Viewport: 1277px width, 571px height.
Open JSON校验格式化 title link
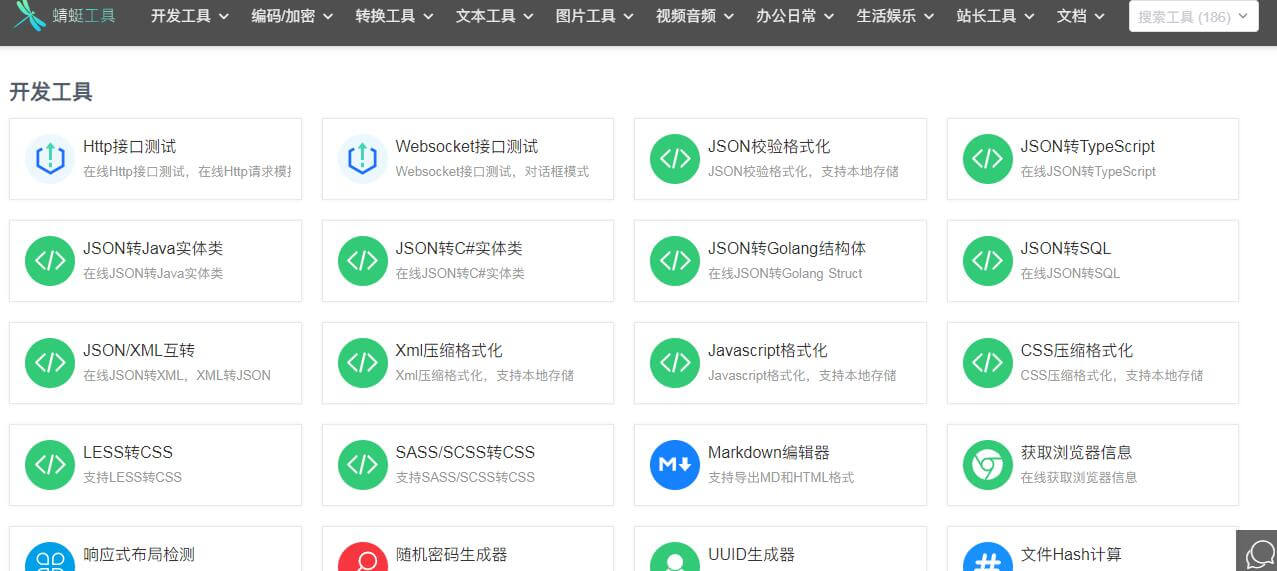click(x=769, y=146)
